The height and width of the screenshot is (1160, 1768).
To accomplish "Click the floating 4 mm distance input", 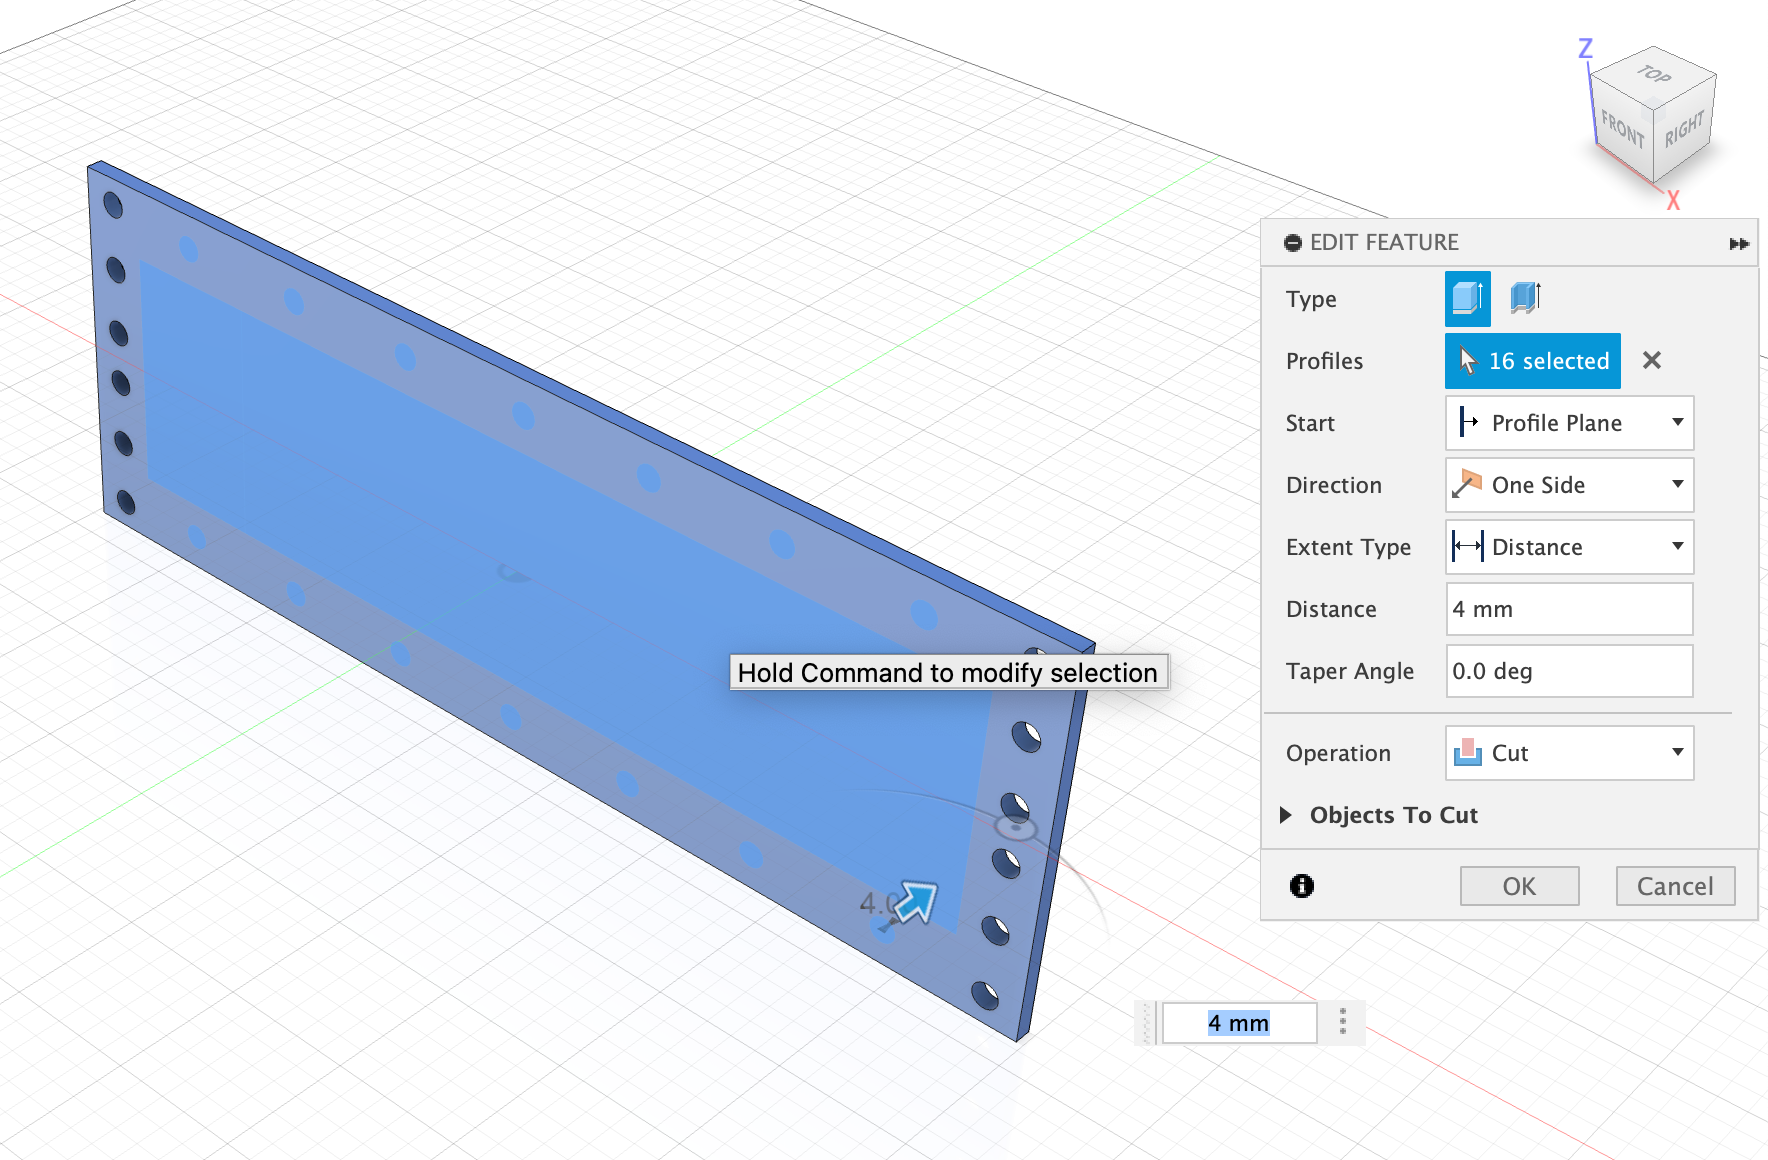I will click(1239, 1023).
